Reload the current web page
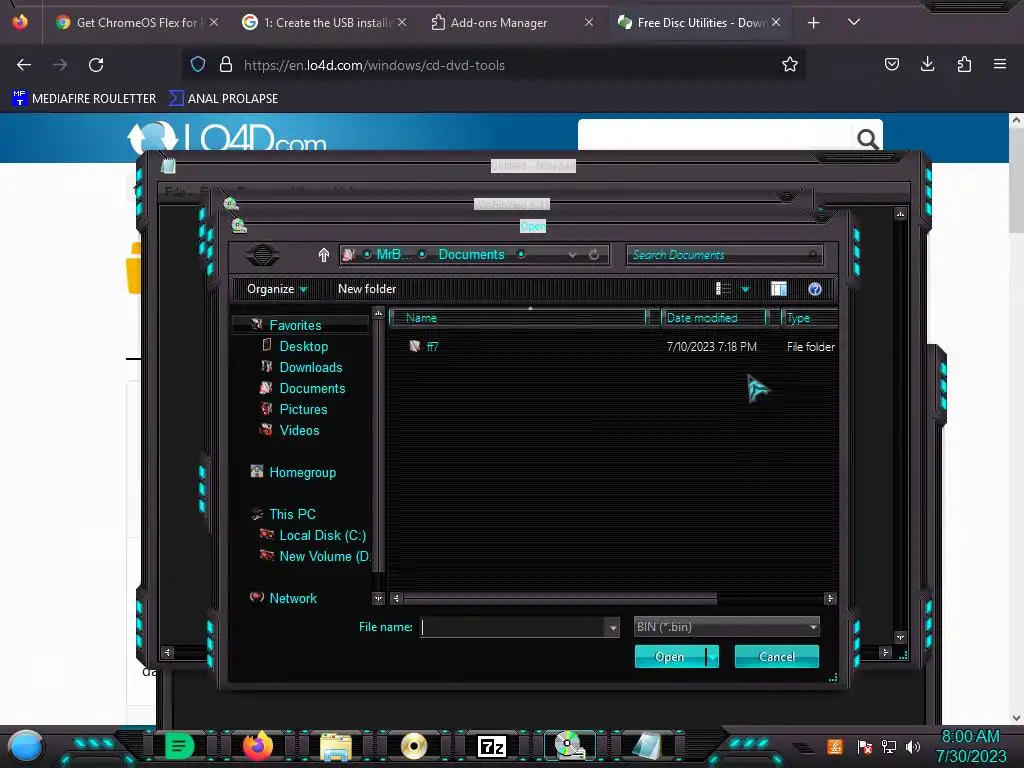This screenshot has width=1024, height=768. point(96,65)
